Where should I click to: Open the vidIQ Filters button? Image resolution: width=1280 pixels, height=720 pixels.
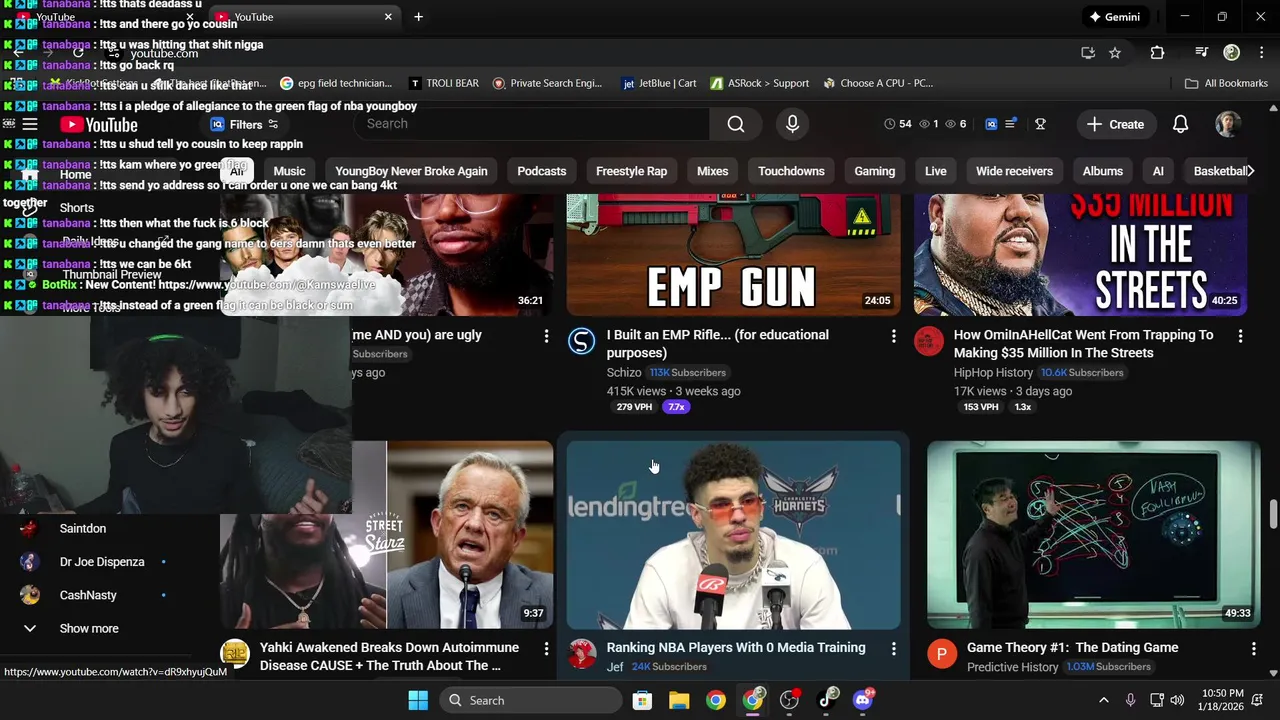point(244,124)
